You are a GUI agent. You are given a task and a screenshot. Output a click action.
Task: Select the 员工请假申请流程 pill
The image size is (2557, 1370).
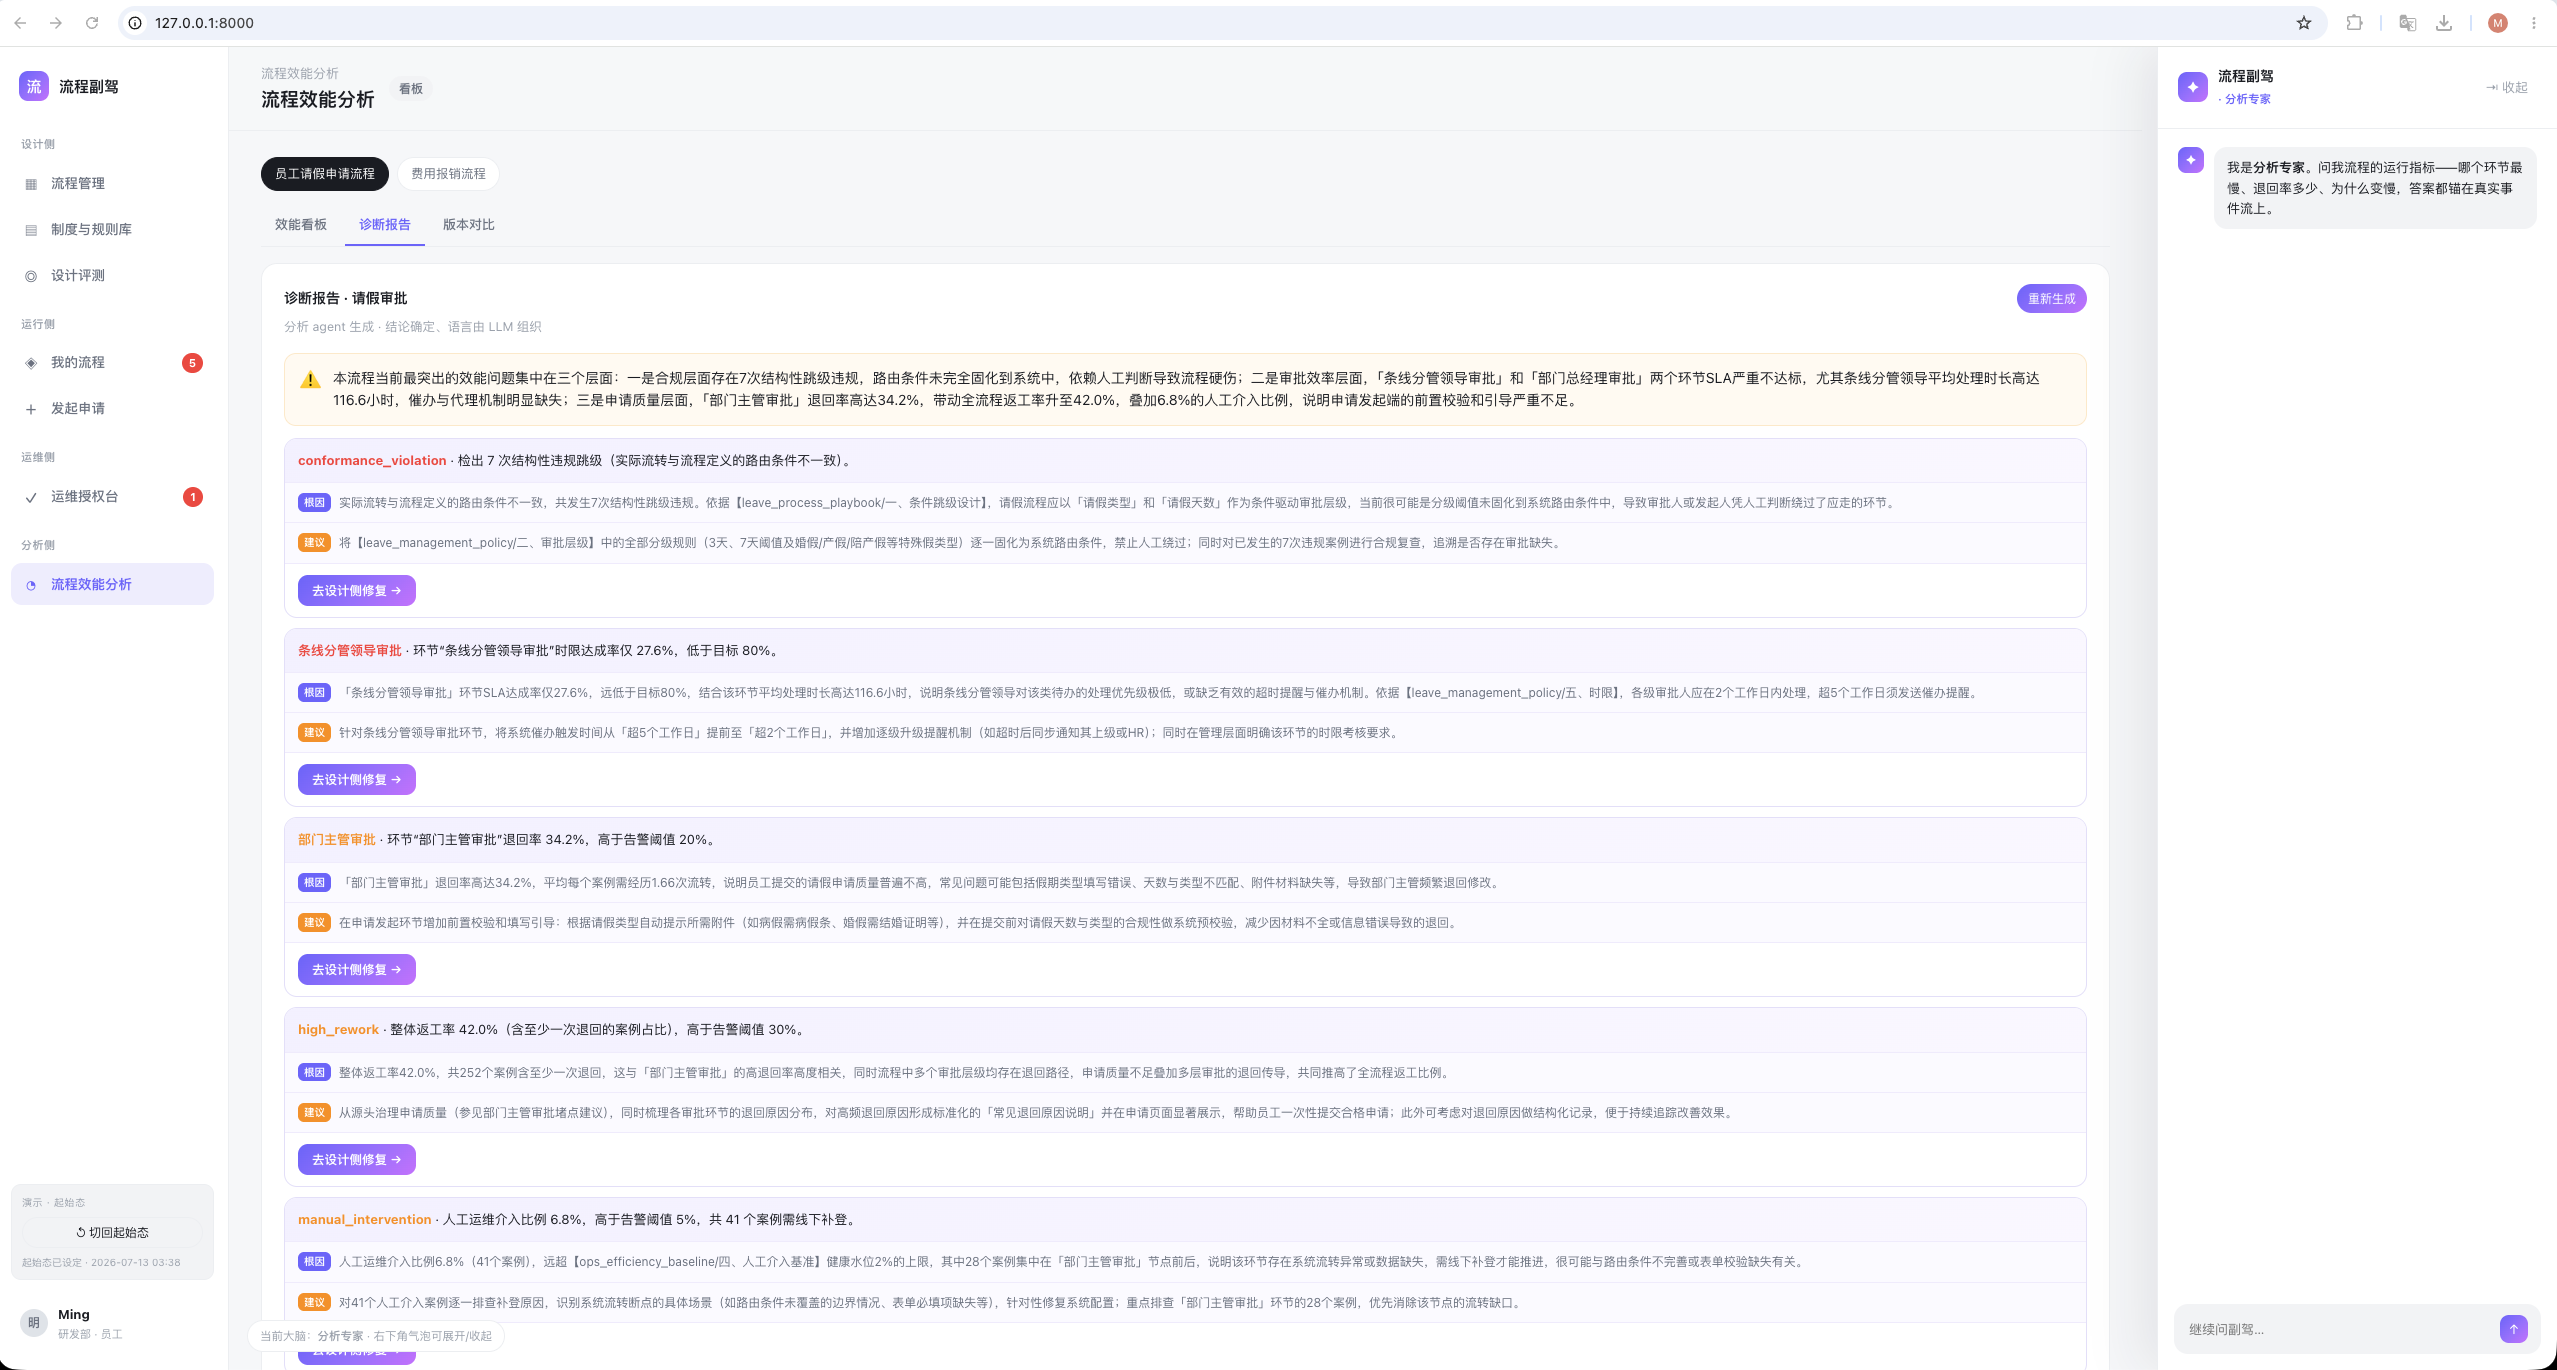pos(325,174)
